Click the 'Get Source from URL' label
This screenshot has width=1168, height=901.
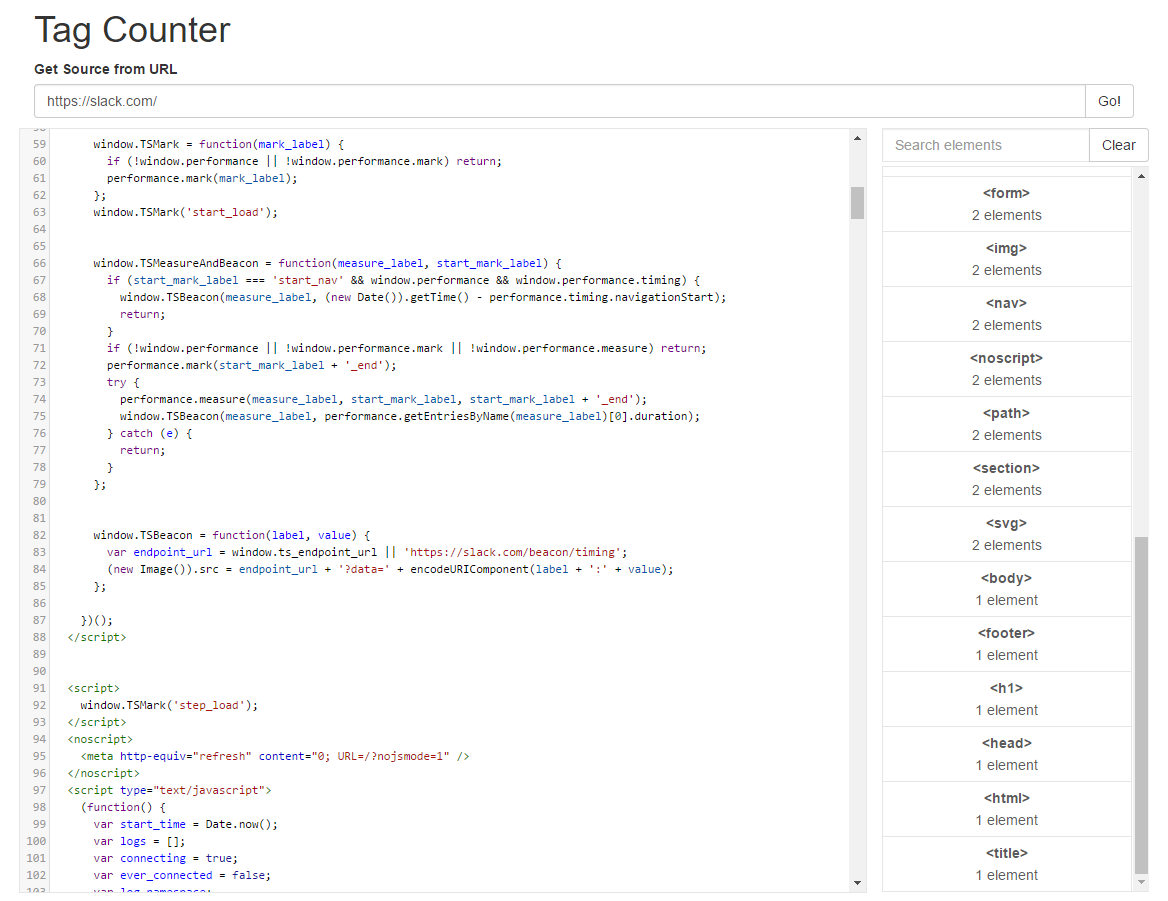click(x=106, y=69)
